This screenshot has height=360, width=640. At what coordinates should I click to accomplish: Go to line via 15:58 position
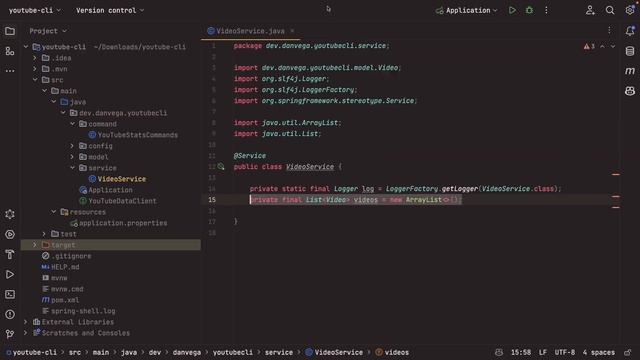pos(521,352)
